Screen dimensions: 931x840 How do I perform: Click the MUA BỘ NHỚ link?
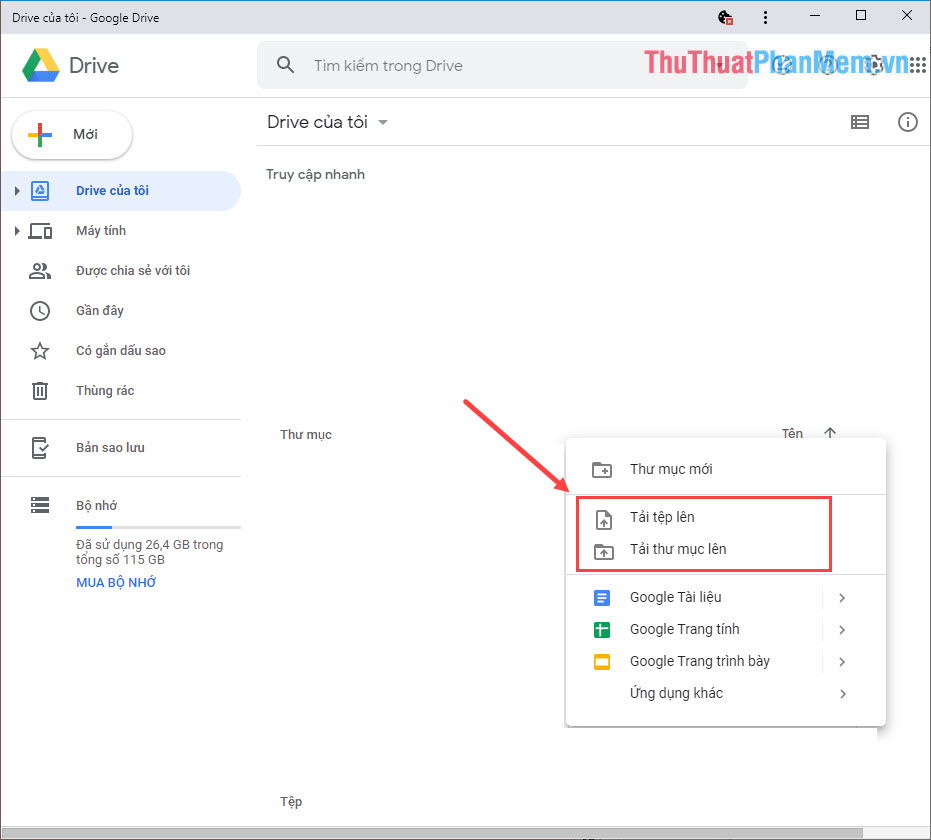(115, 581)
